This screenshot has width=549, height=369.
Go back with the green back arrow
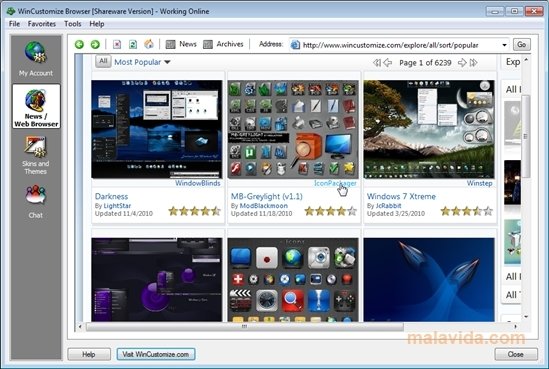79,44
